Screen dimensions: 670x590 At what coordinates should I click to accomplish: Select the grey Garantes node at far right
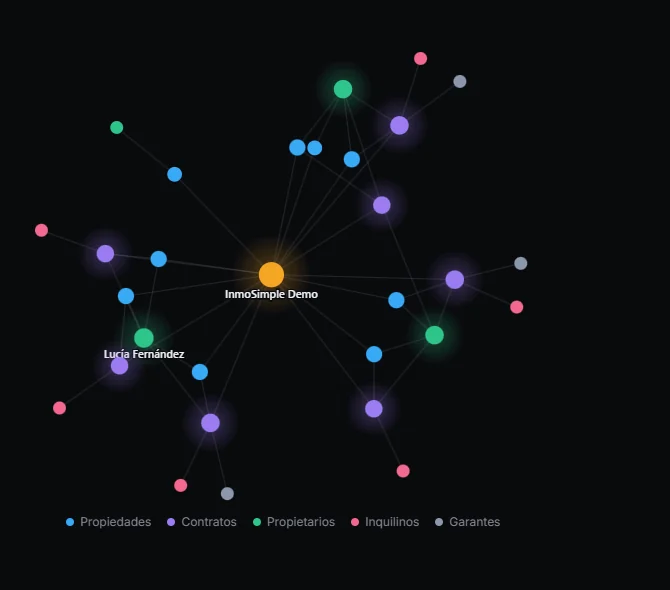coord(520,263)
